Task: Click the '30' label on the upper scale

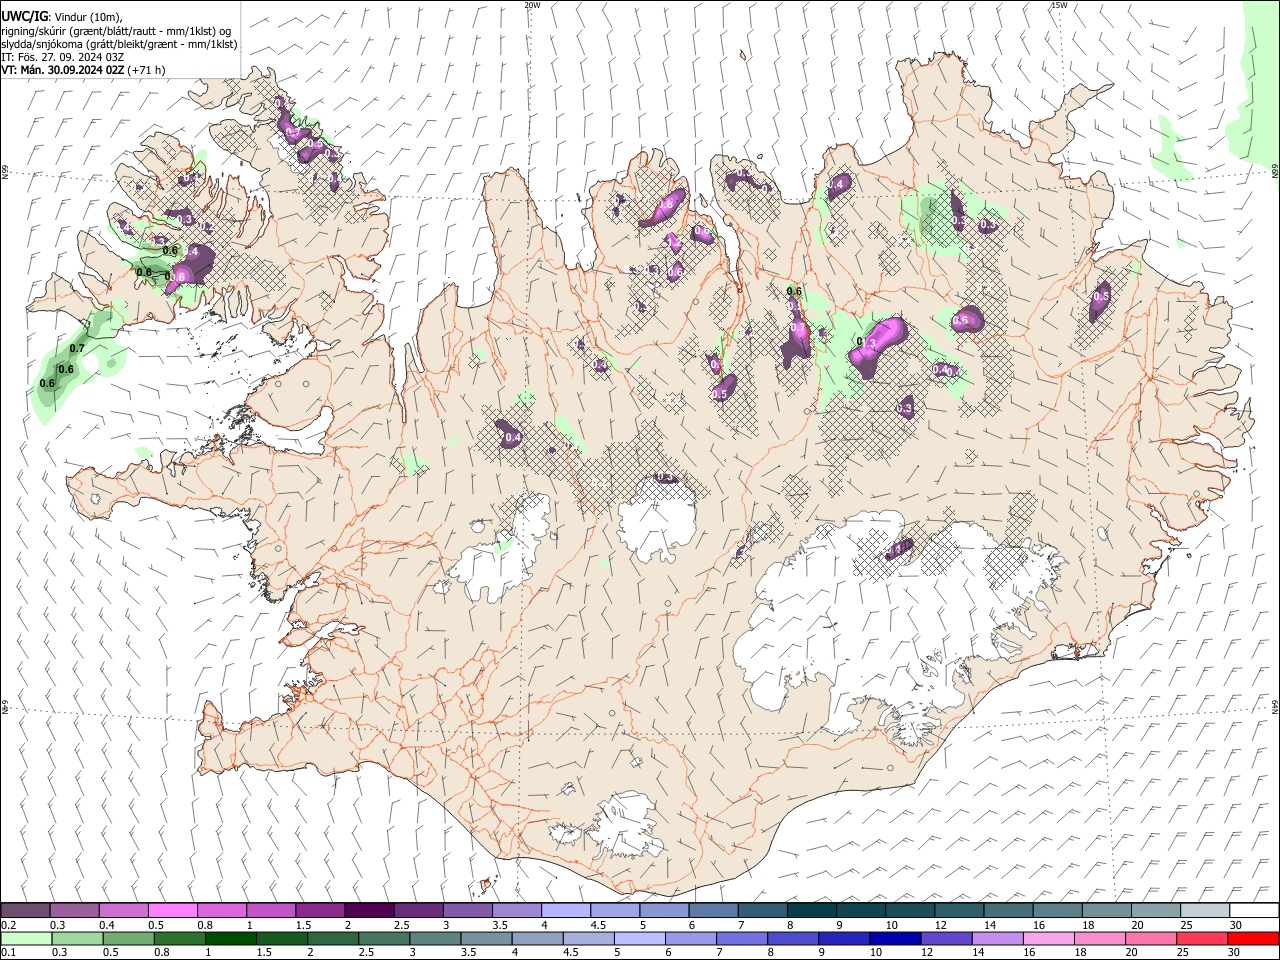Action: point(1236,925)
